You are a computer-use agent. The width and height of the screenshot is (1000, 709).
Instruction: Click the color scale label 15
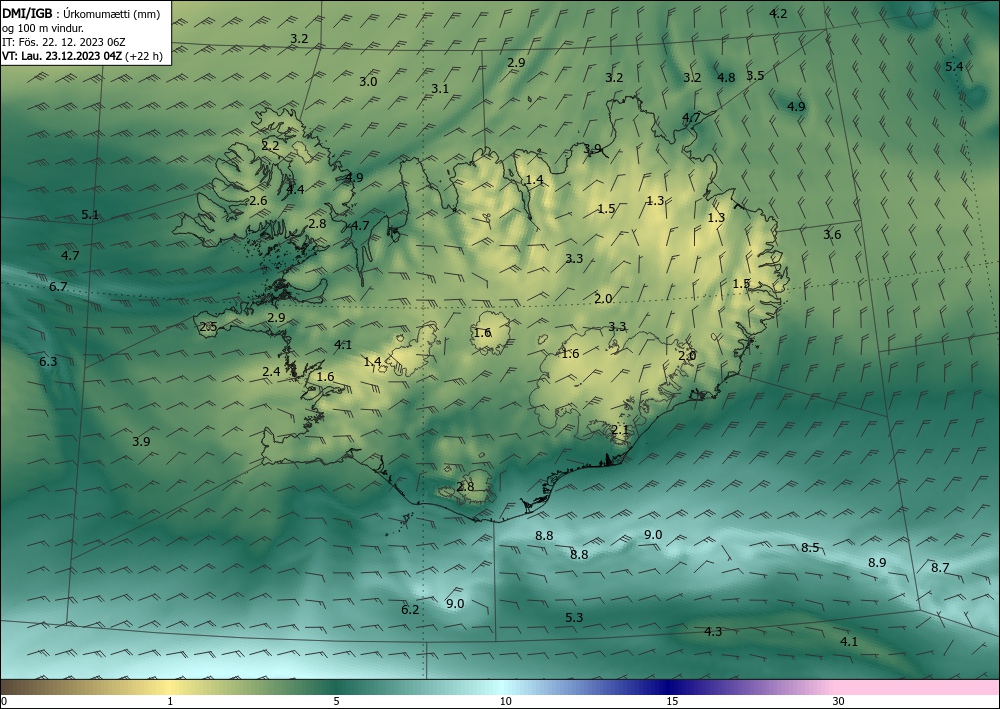(x=672, y=702)
